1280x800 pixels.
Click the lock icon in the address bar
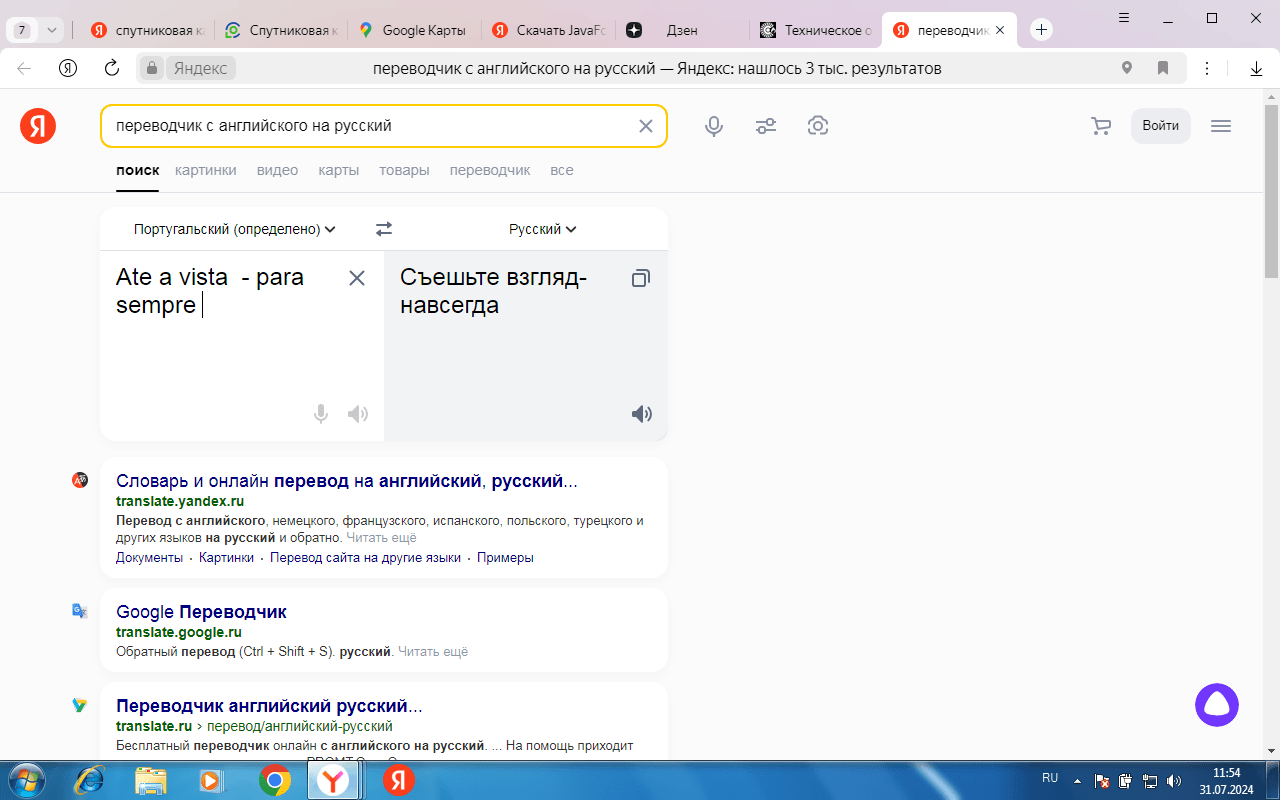click(x=152, y=68)
